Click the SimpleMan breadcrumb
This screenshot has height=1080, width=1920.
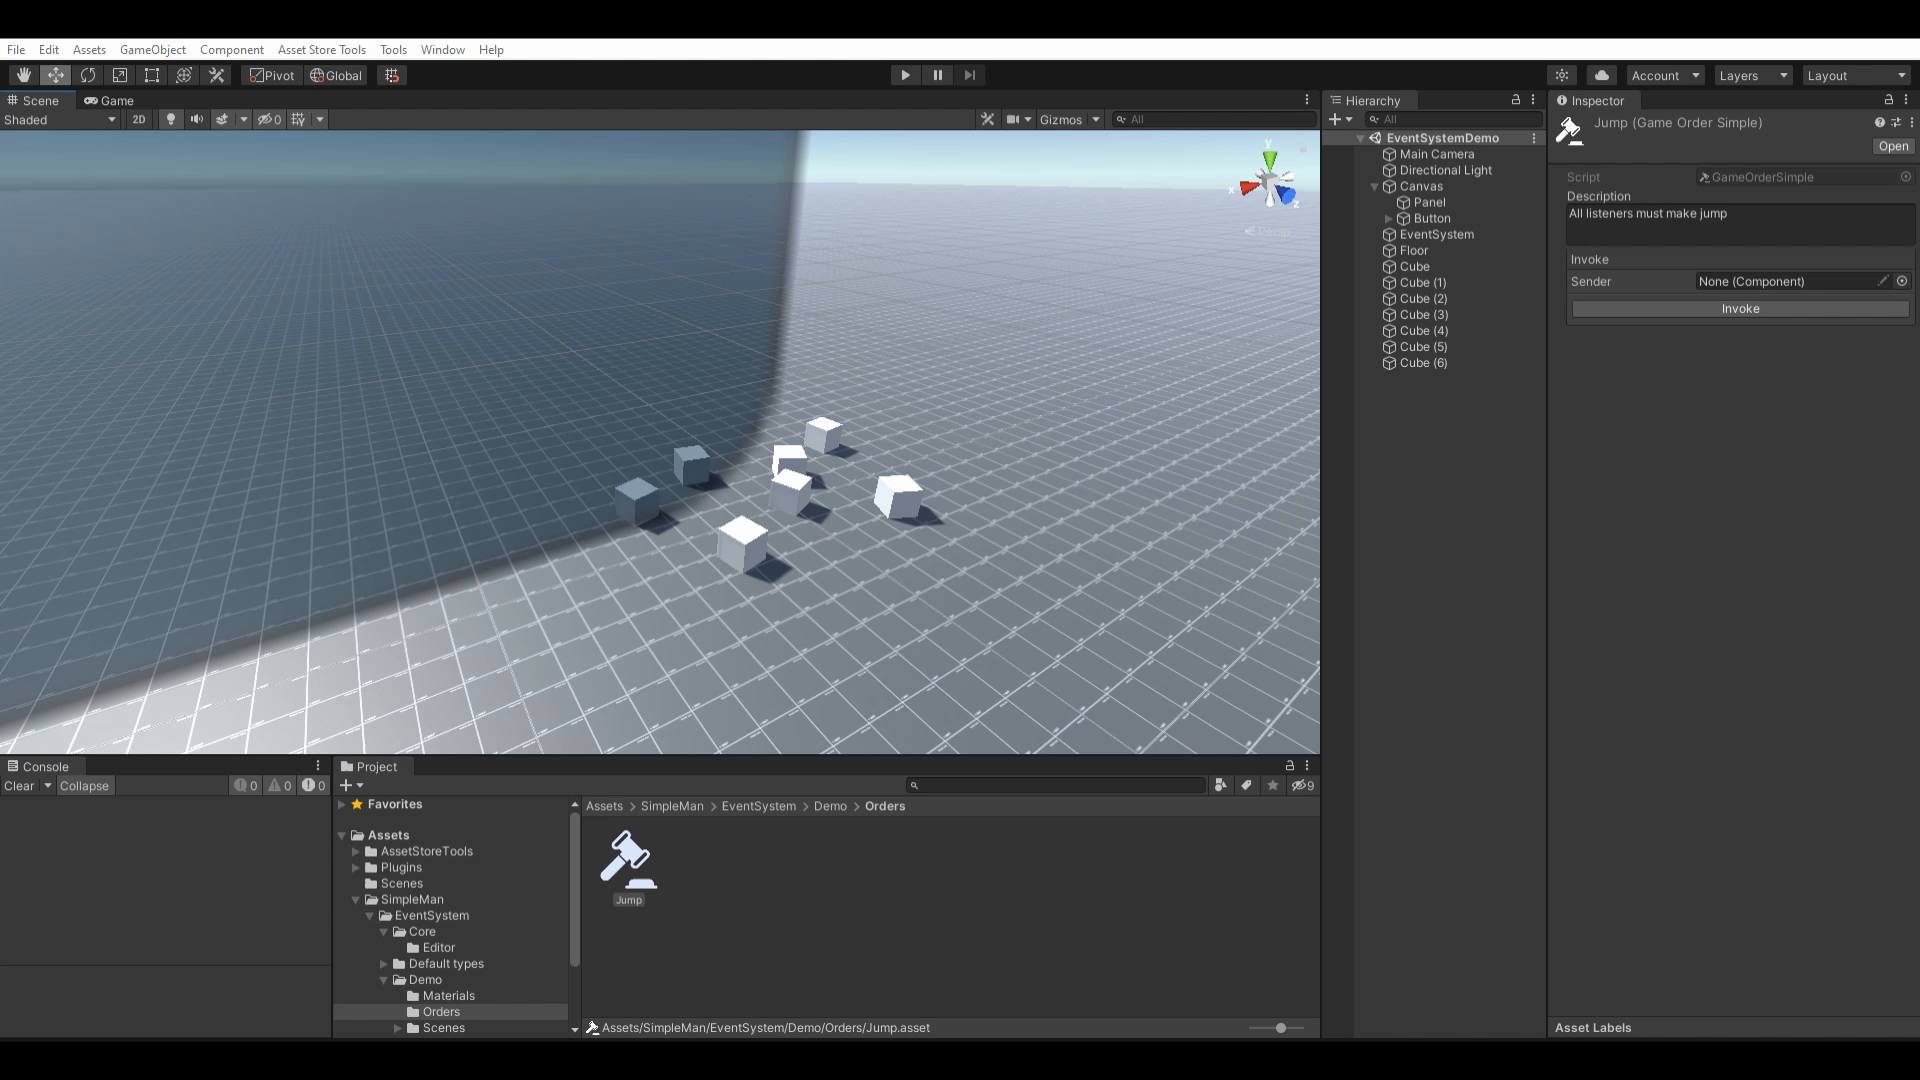(x=672, y=805)
